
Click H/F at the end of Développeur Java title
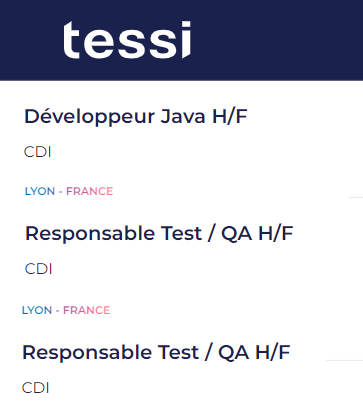coord(230,117)
